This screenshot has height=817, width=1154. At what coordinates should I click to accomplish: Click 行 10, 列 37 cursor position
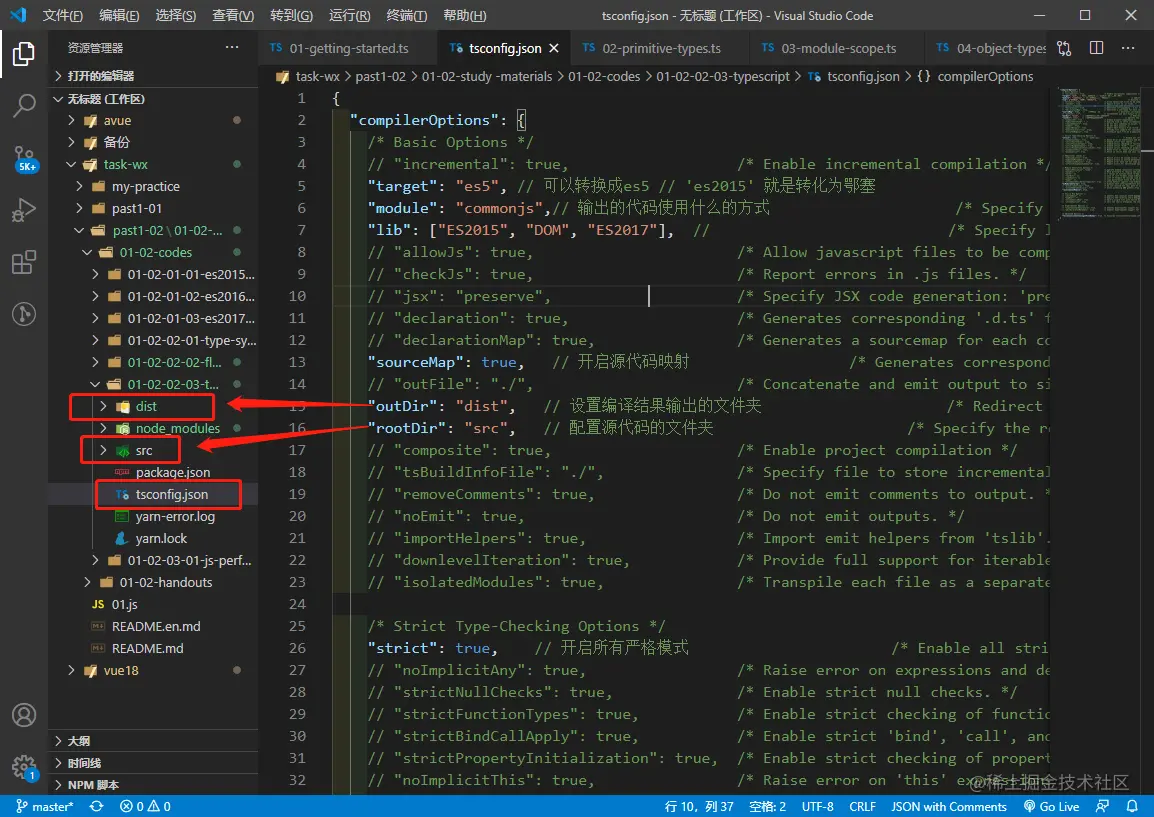[x=699, y=807]
